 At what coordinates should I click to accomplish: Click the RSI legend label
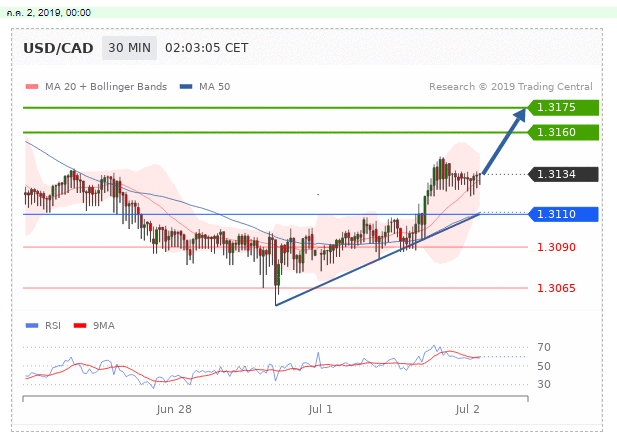[53, 325]
